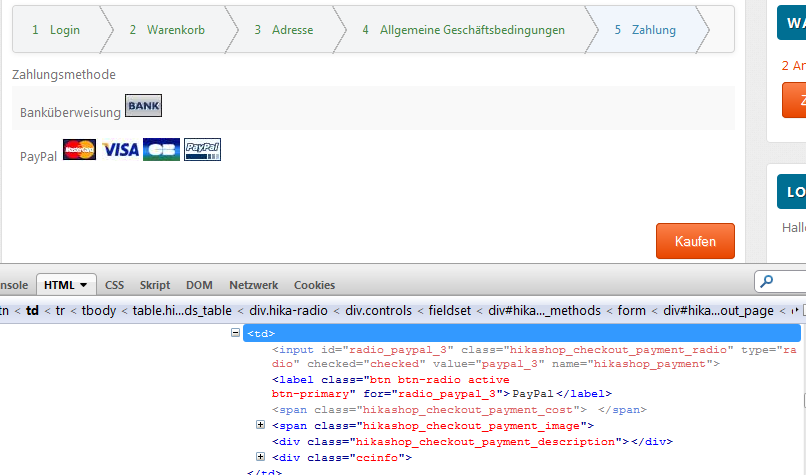Click the tbody breadcrumb element

(x=99, y=310)
